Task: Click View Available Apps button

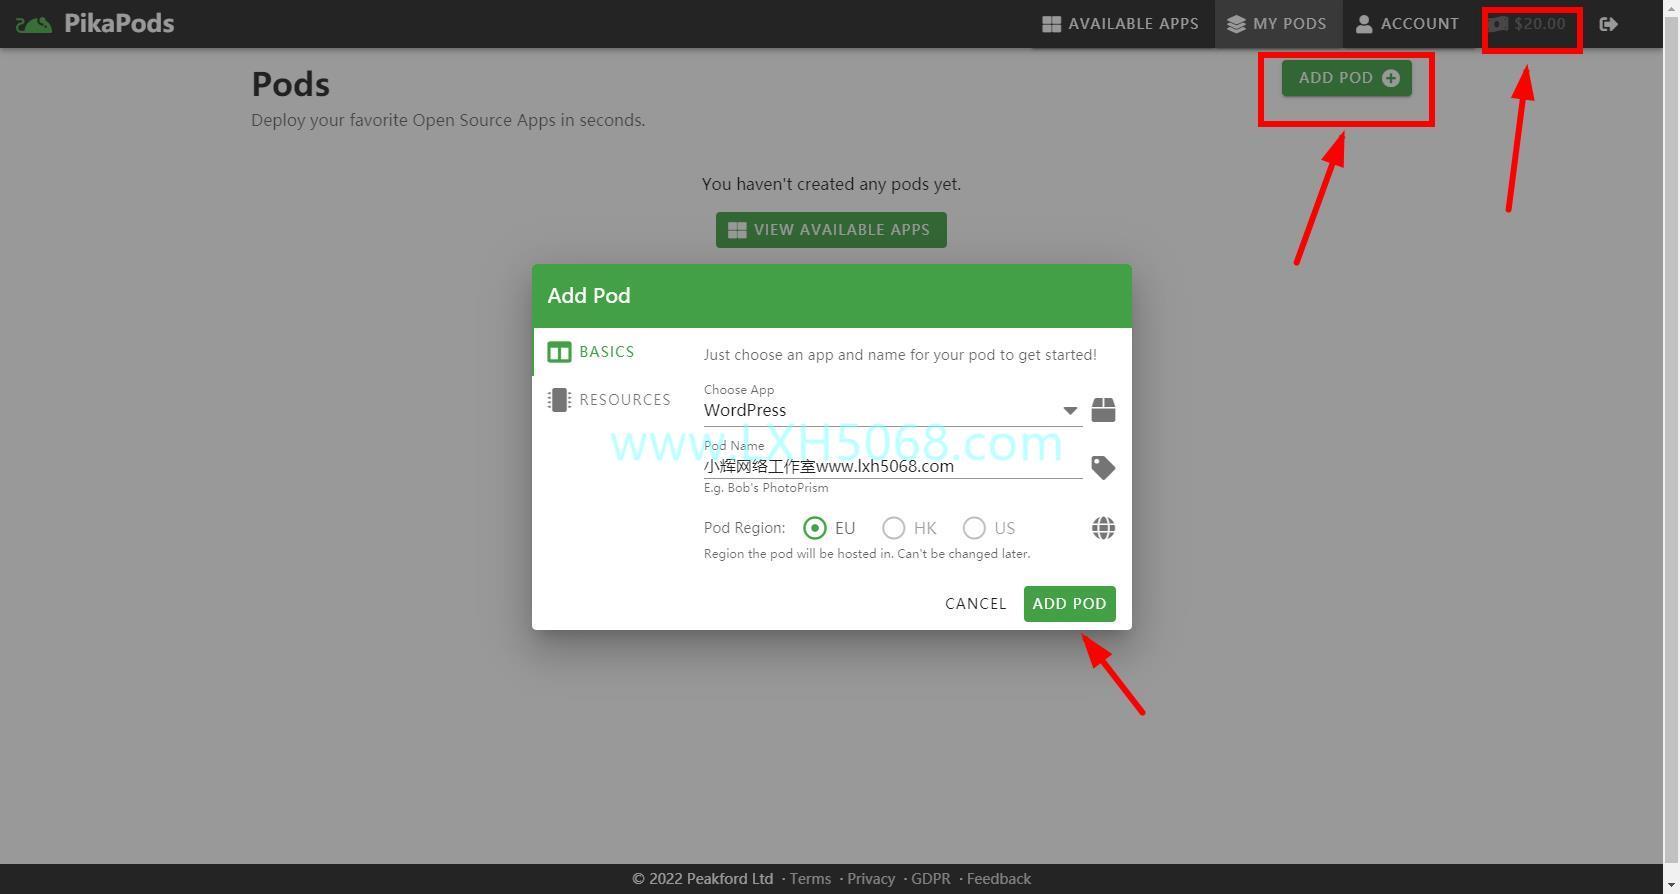Action: (831, 230)
